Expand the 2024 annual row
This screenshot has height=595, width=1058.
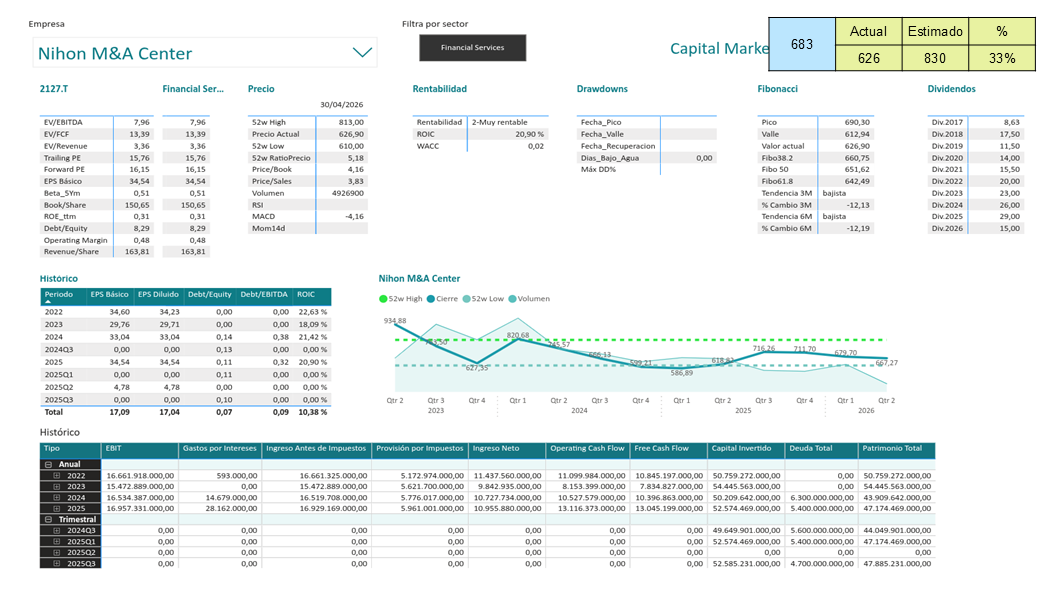57,498
